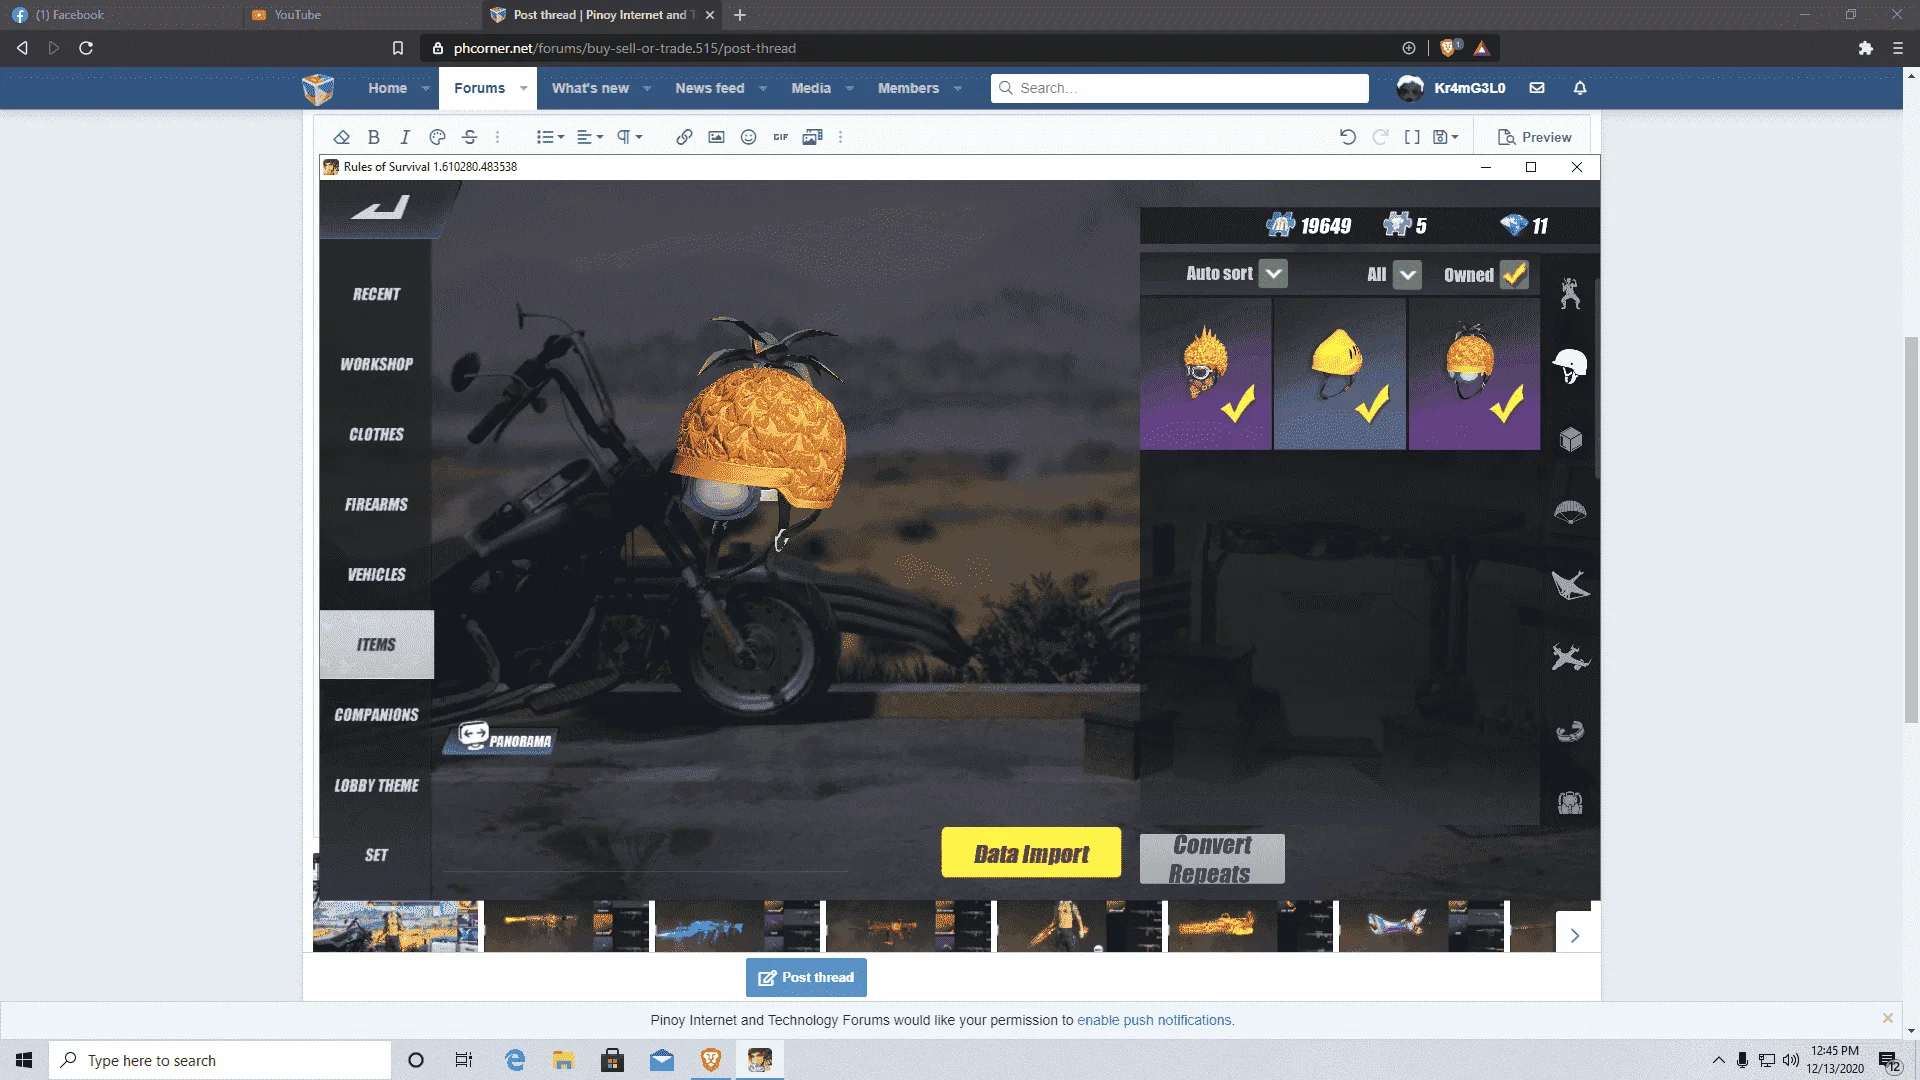The image size is (1920, 1080).
Task: Toggle BB code brackets mode
Action: pyautogui.click(x=1412, y=137)
